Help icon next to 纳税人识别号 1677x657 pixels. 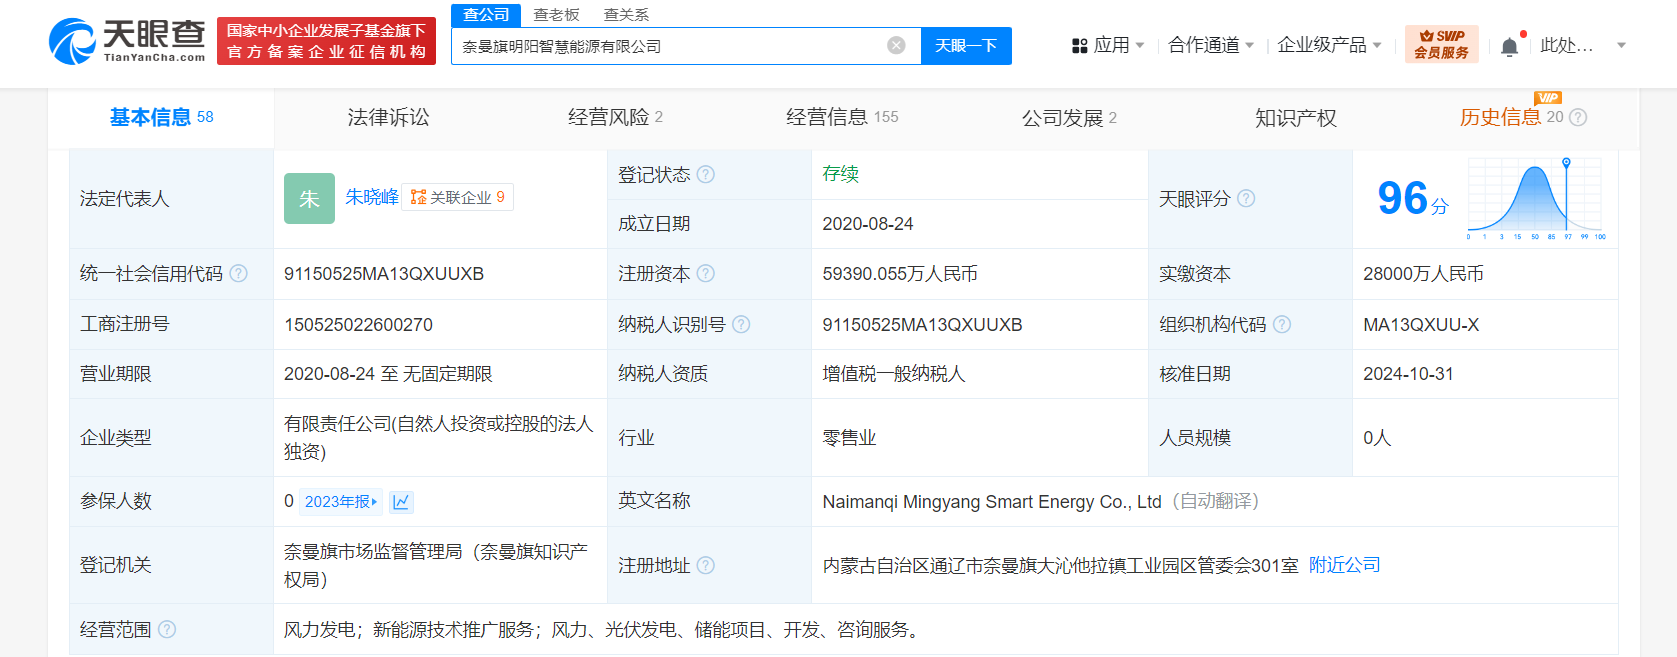click(x=741, y=324)
